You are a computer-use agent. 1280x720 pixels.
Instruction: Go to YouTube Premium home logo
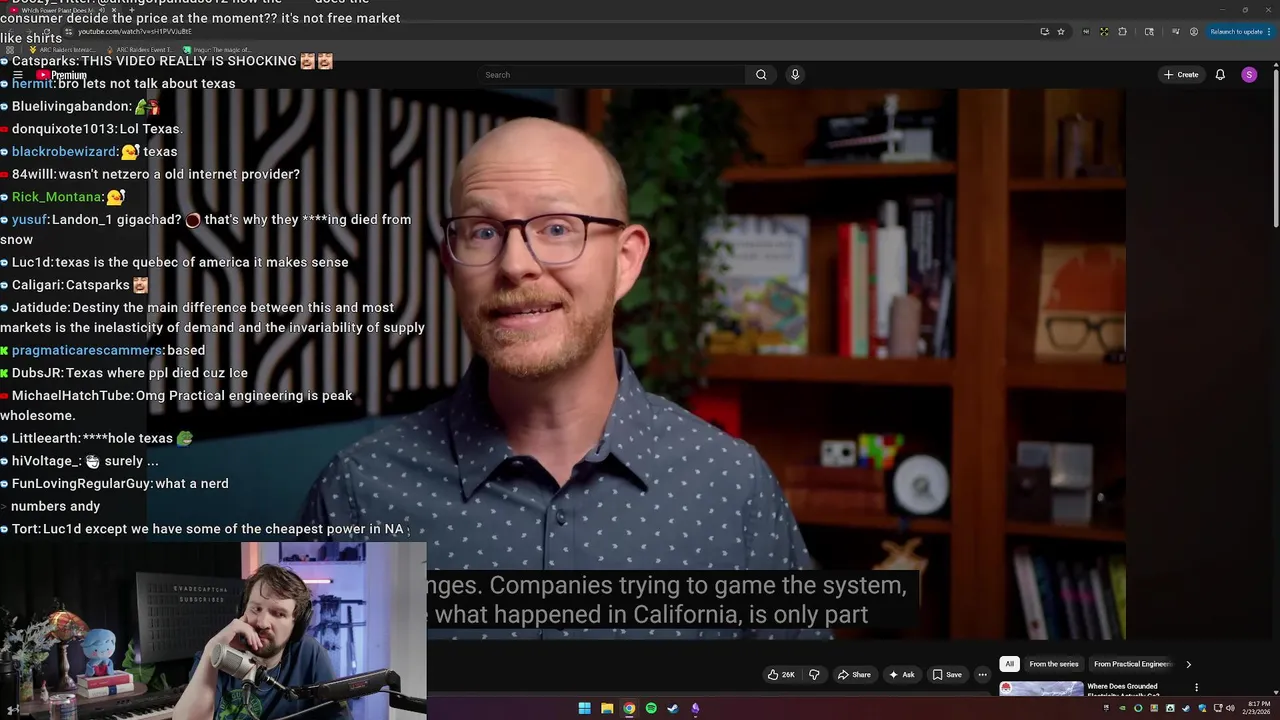click(x=61, y=75)
